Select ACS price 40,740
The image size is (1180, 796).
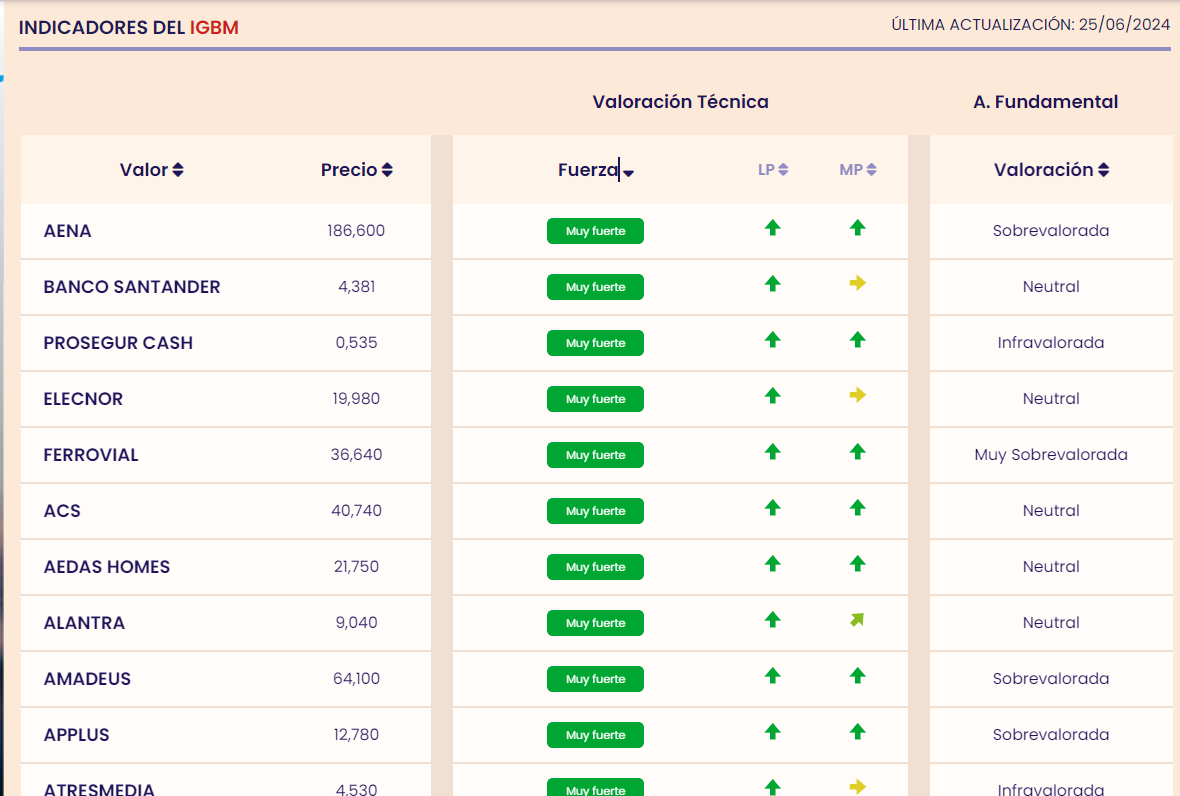tap(357, 512)
